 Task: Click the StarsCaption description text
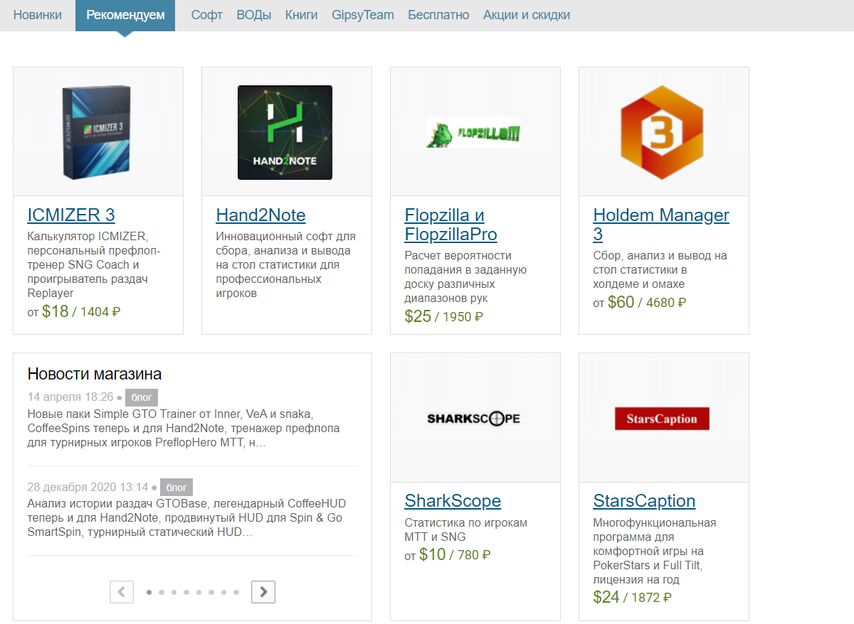tap(654, 551)
